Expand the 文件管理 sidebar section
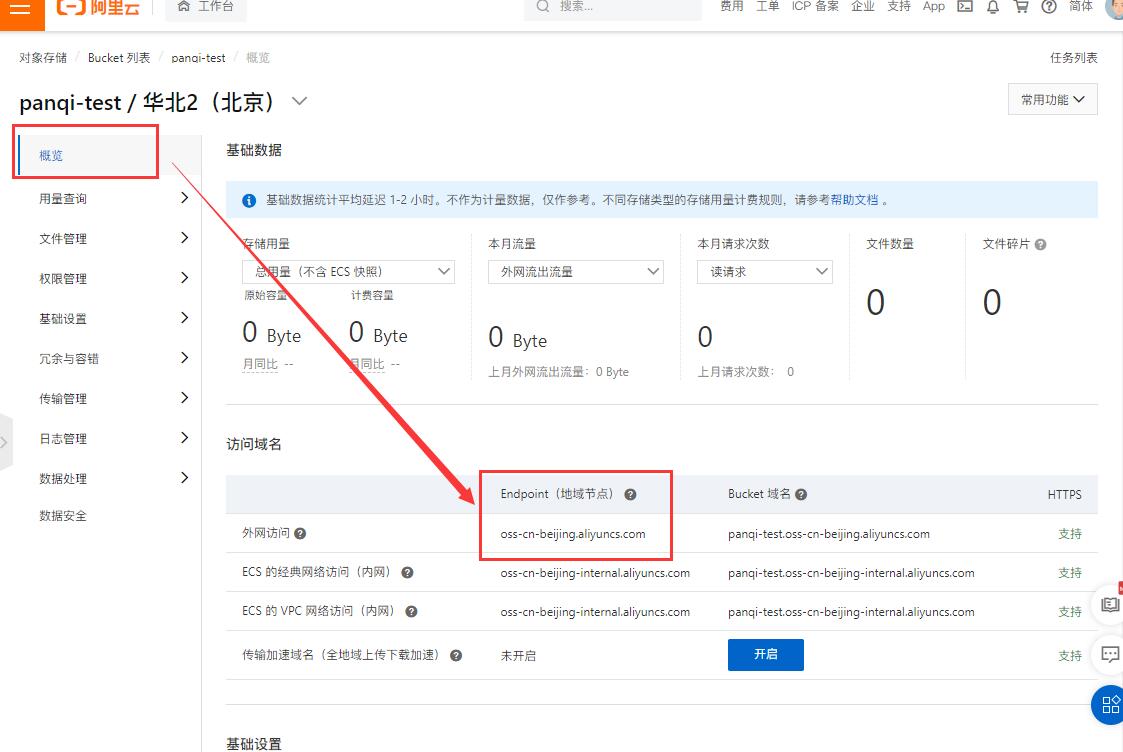Viewport: 1123px width, 752px height. [x=107, y=238]
